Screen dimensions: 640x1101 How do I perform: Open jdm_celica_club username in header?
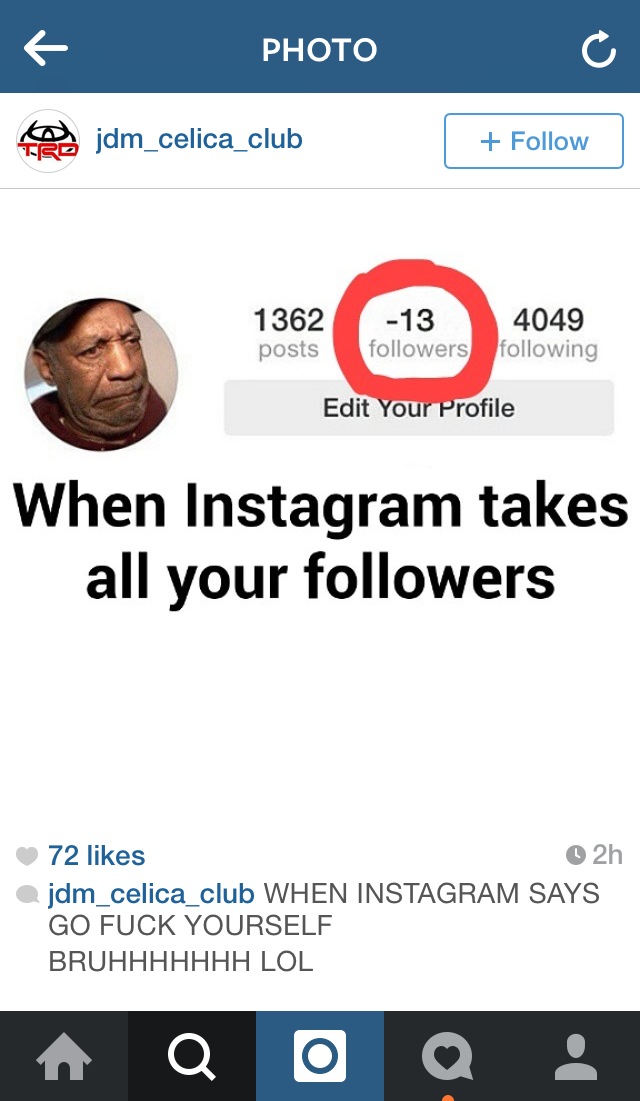click(199, 139)
